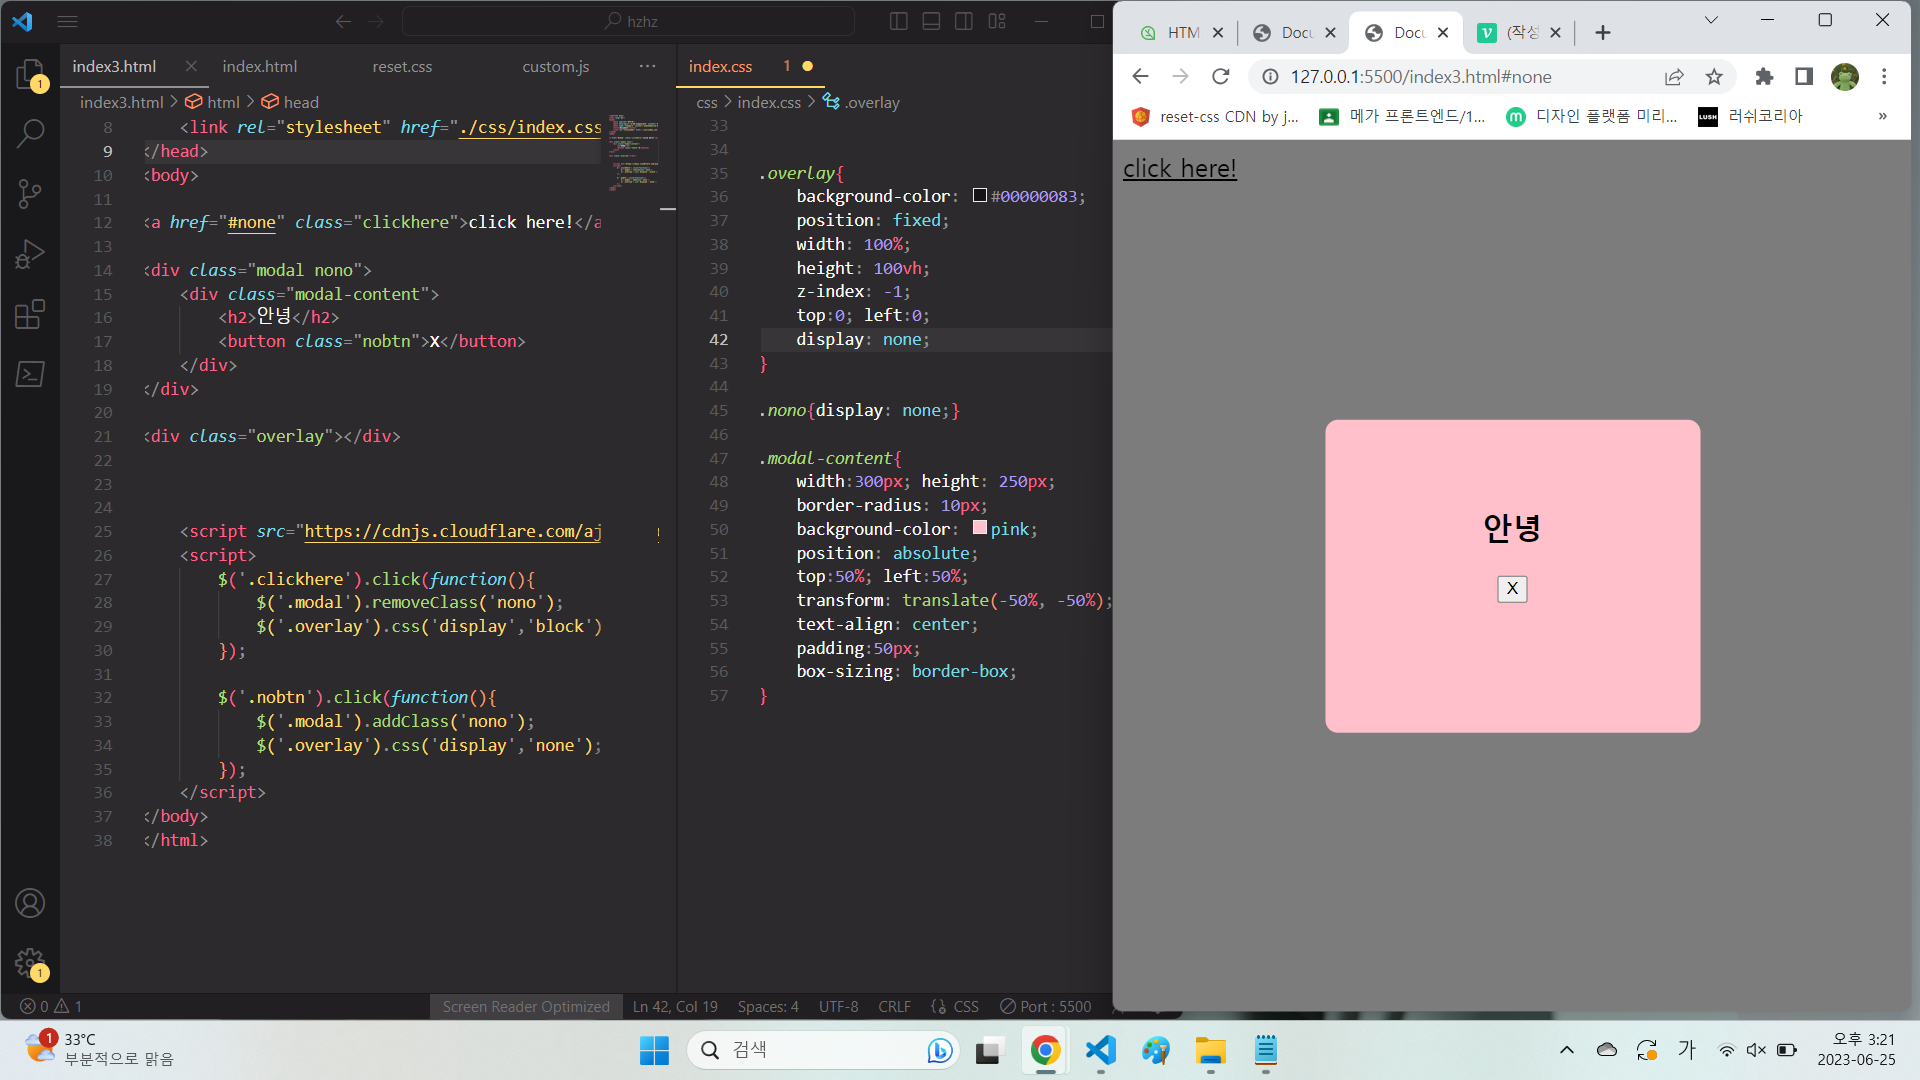
Task: Open reset-css CDN bookmark
Action: pos(1216,116)
